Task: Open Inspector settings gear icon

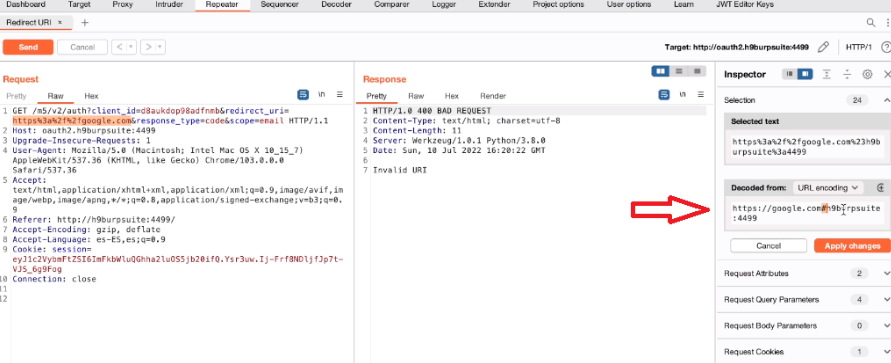Action: click(867, 74)
